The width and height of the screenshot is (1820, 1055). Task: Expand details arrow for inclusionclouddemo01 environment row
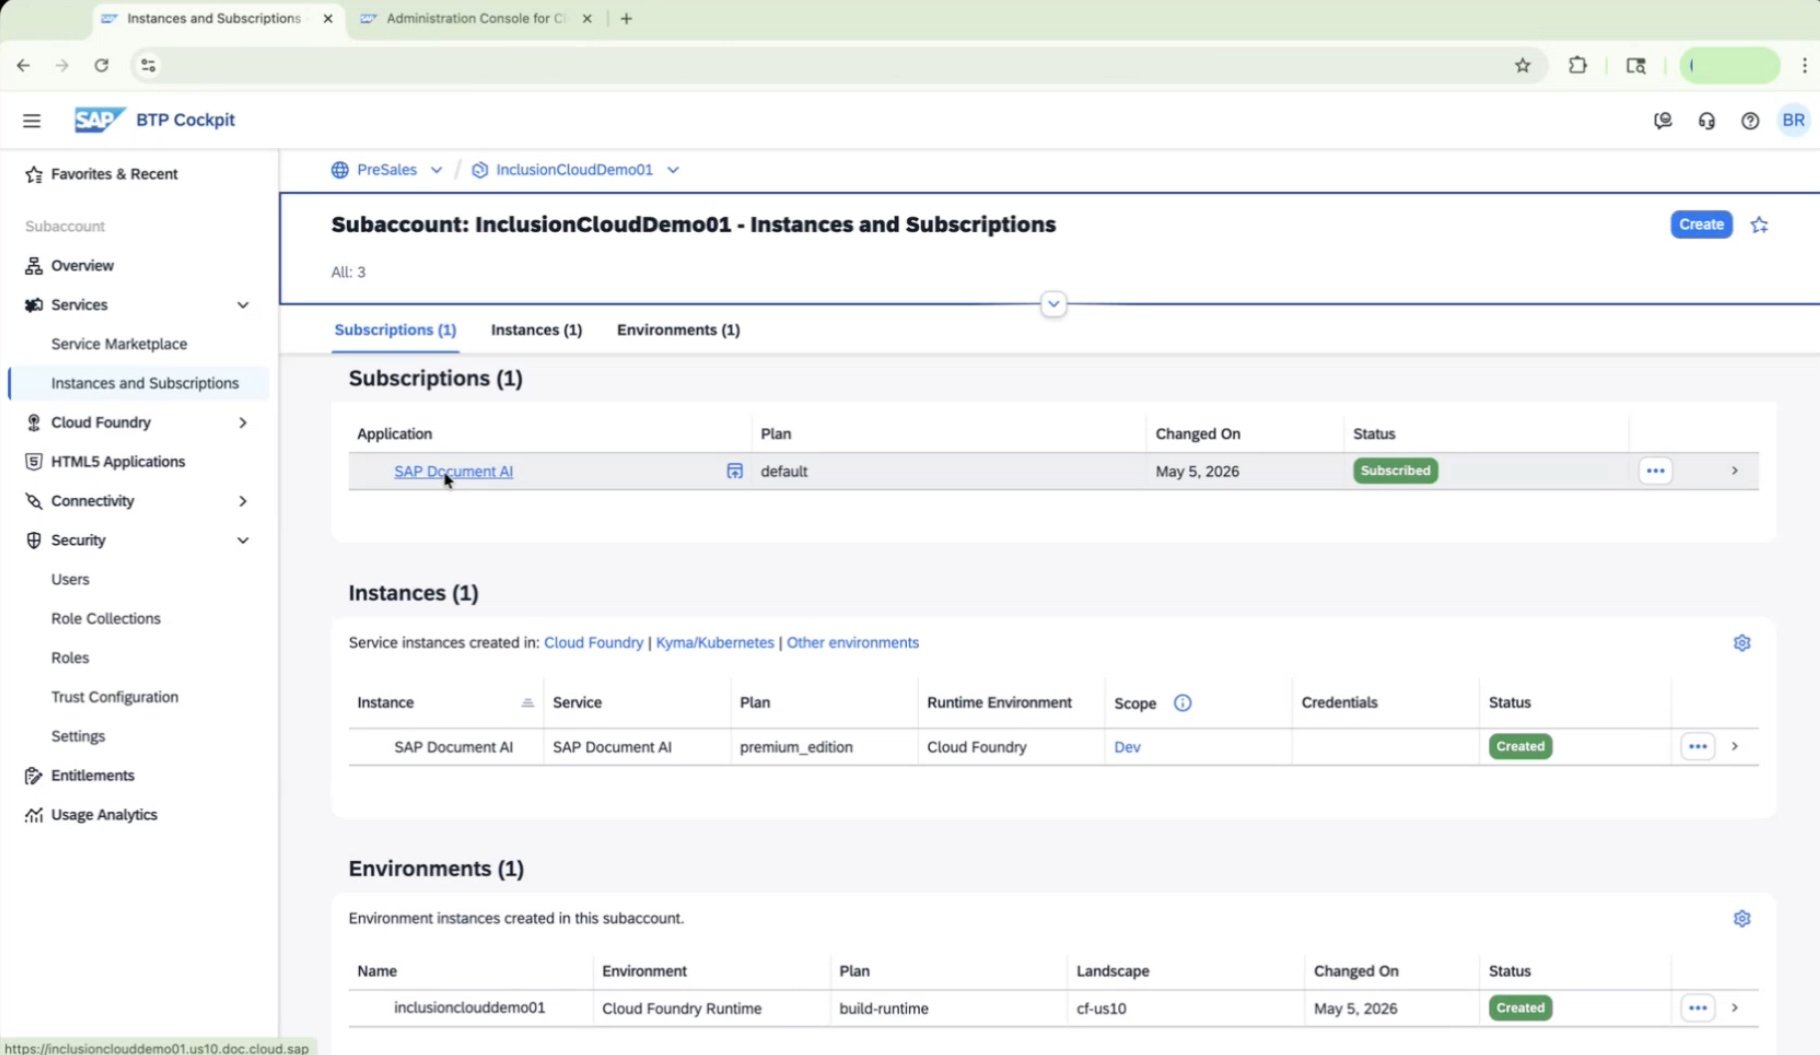click(x=1735, y=1008)
